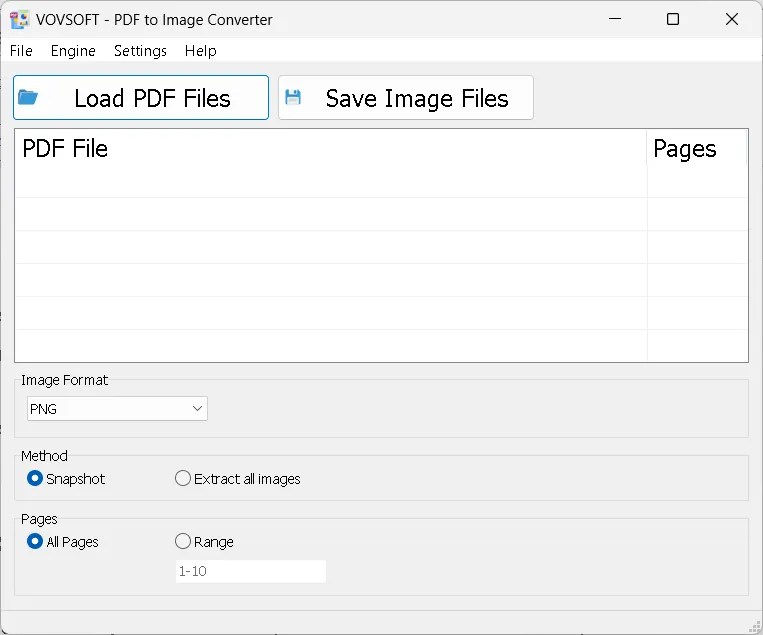Open the File menu
763x635 pixels.
pyautogui.click(x=21, y=51)
